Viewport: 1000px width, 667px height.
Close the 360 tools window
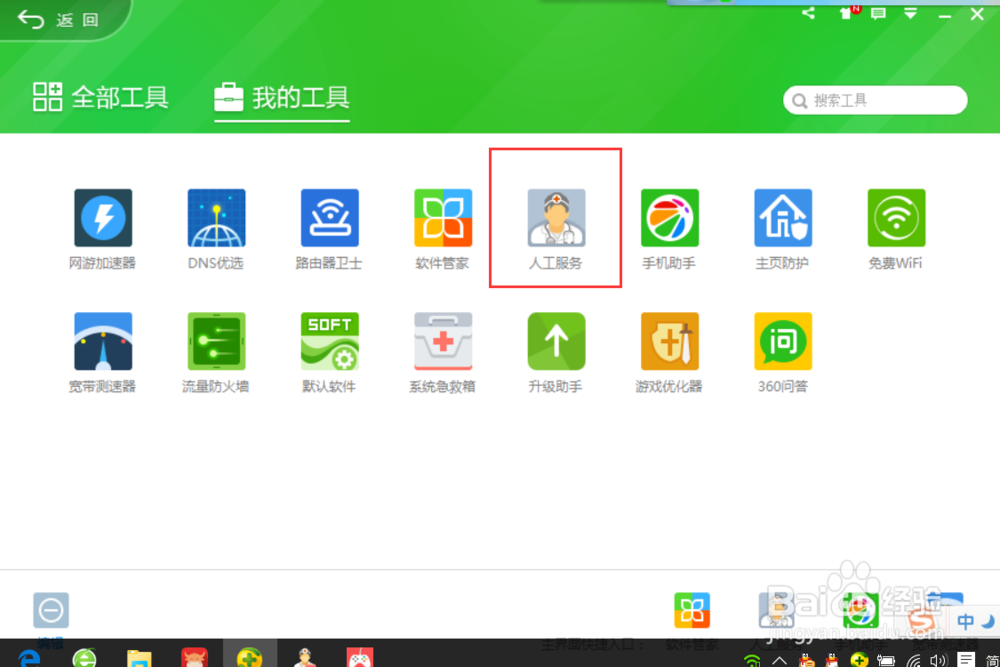point(977,13)
